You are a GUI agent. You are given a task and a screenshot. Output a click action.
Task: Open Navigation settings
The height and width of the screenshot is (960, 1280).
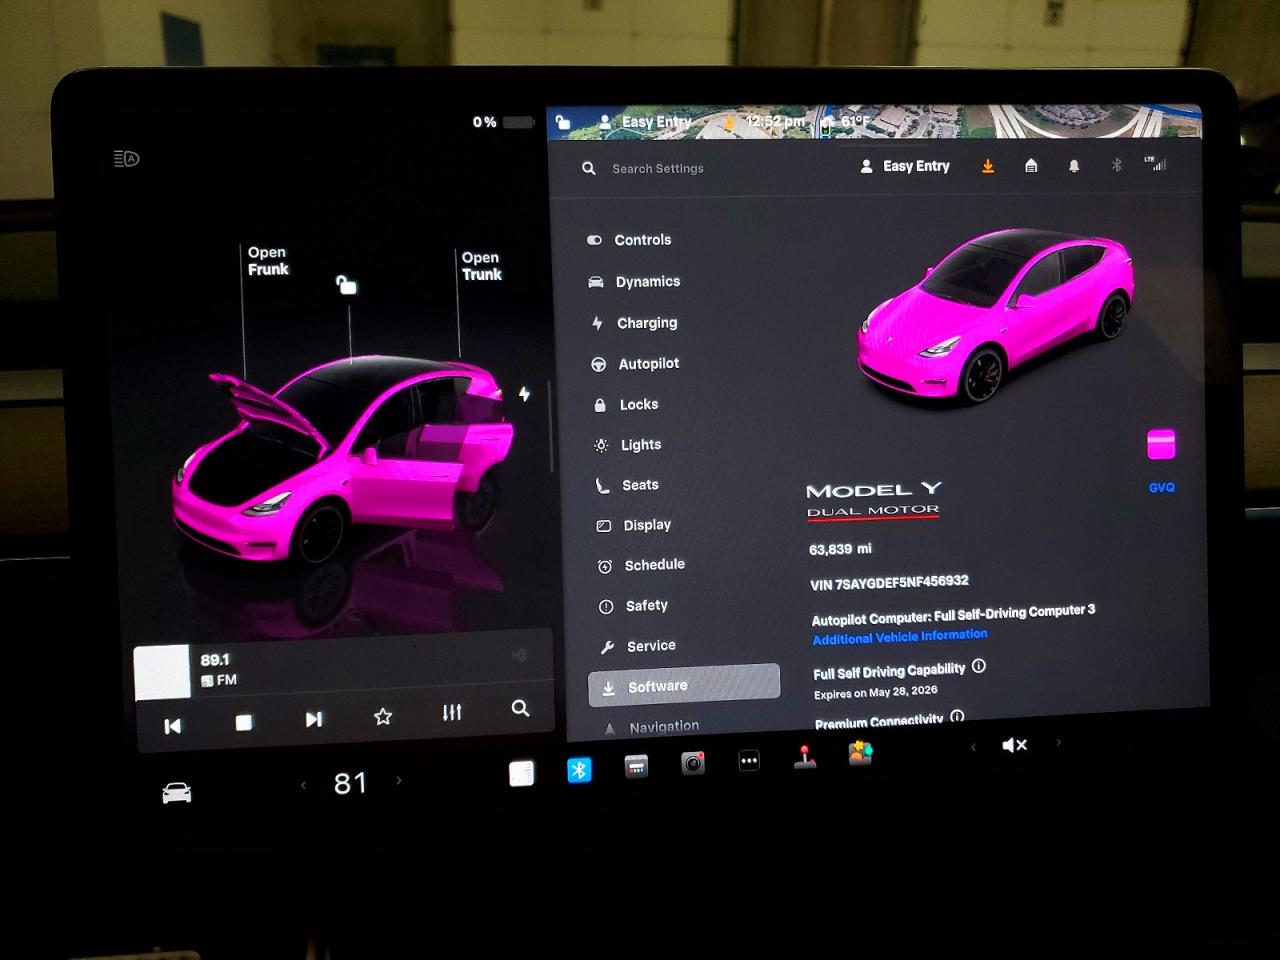pyautogui.click(x=664, y=727)
